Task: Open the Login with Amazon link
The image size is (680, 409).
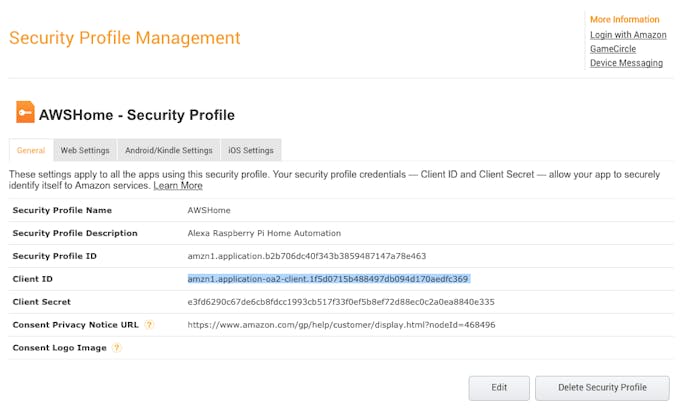Action: click(x=628, y=35)
